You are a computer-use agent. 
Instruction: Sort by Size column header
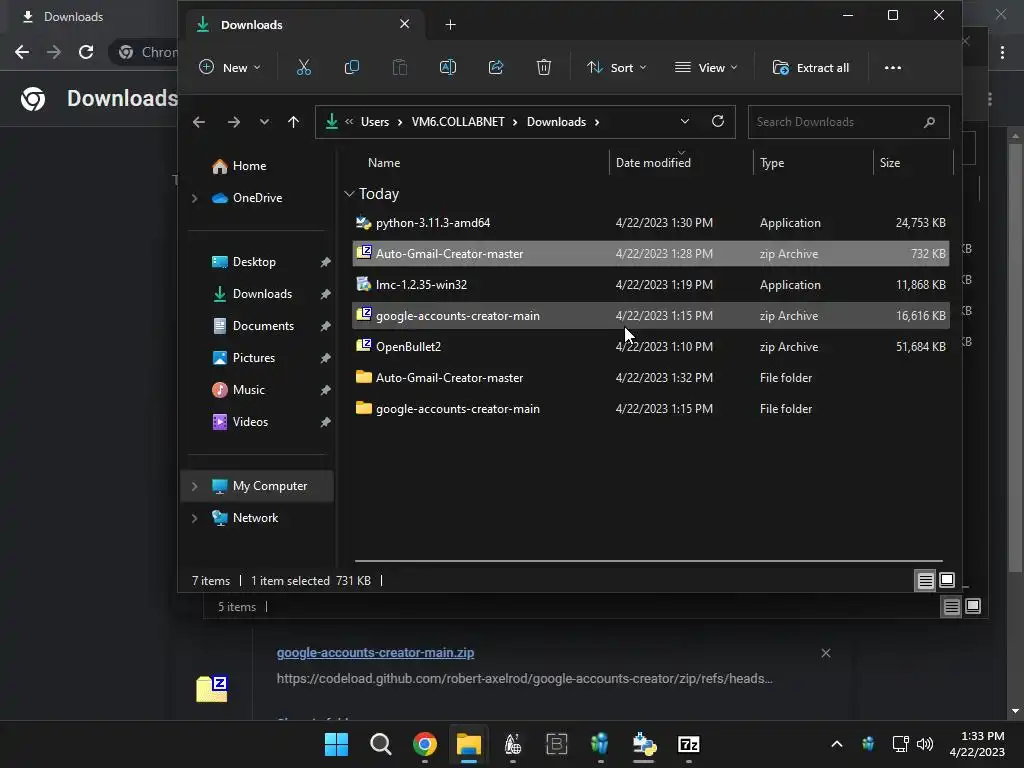[x=889, y=163]
